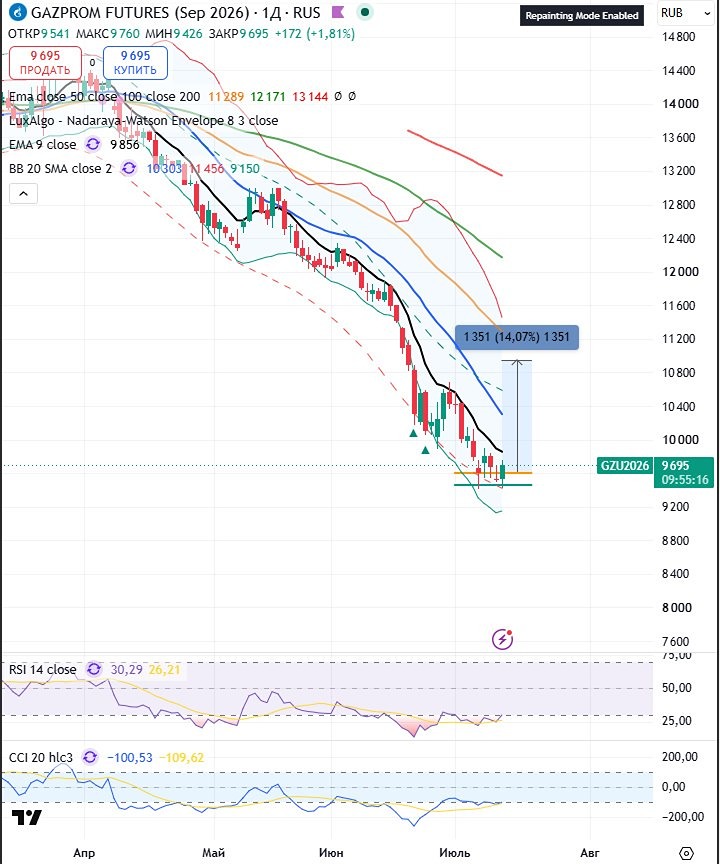Click the purple flag icon beside RUS
The width and height of the screenshot is (720, 864).
coord(338,12)
